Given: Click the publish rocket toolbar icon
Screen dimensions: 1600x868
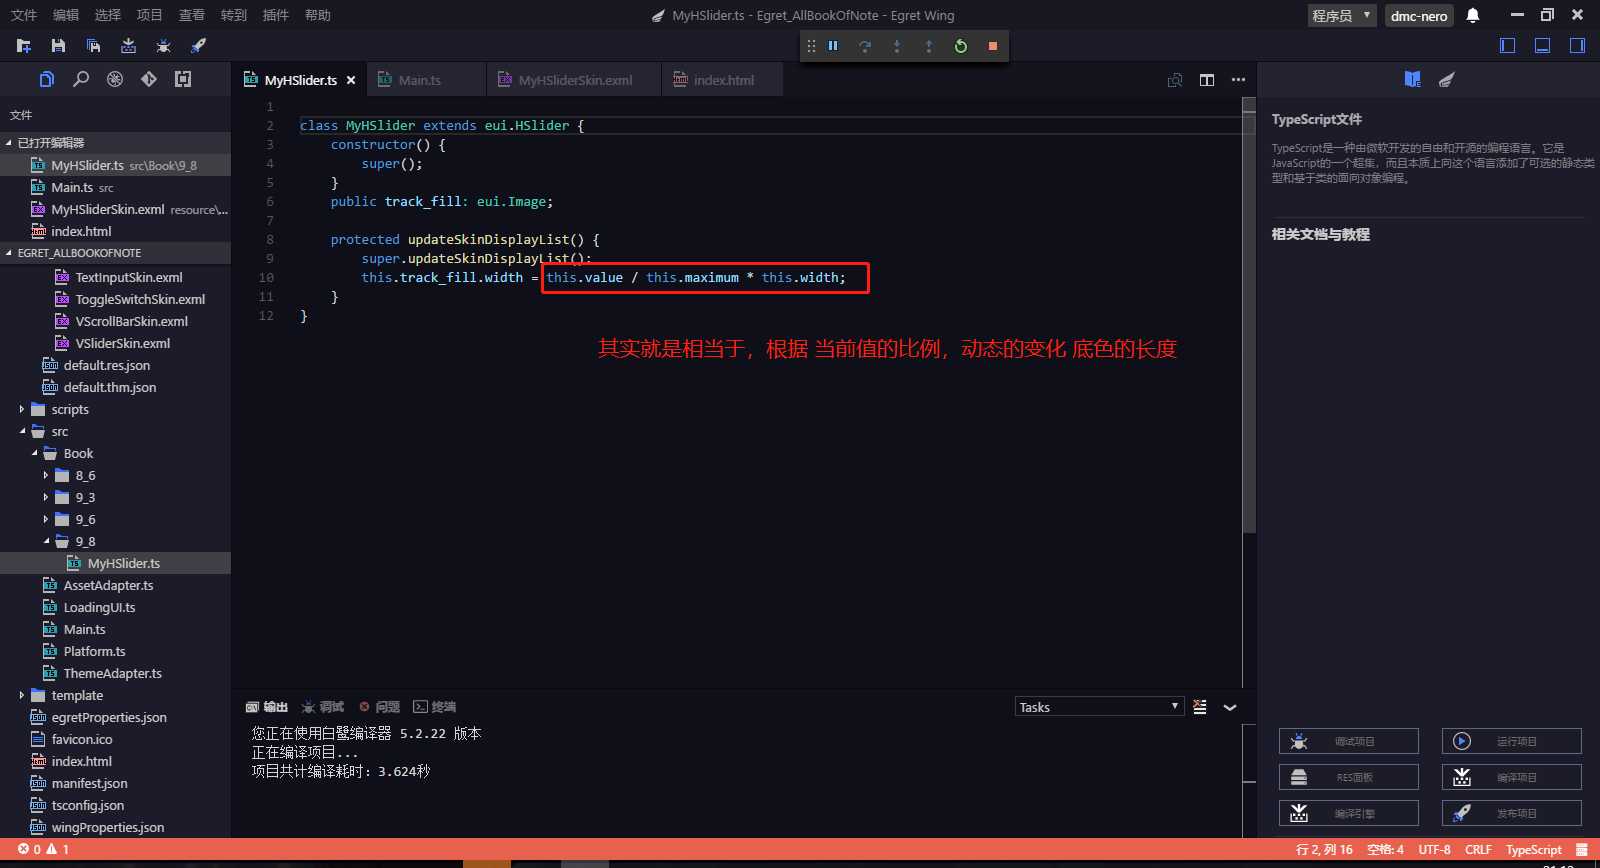Looking at the screenshot, I should pos(198,46).
